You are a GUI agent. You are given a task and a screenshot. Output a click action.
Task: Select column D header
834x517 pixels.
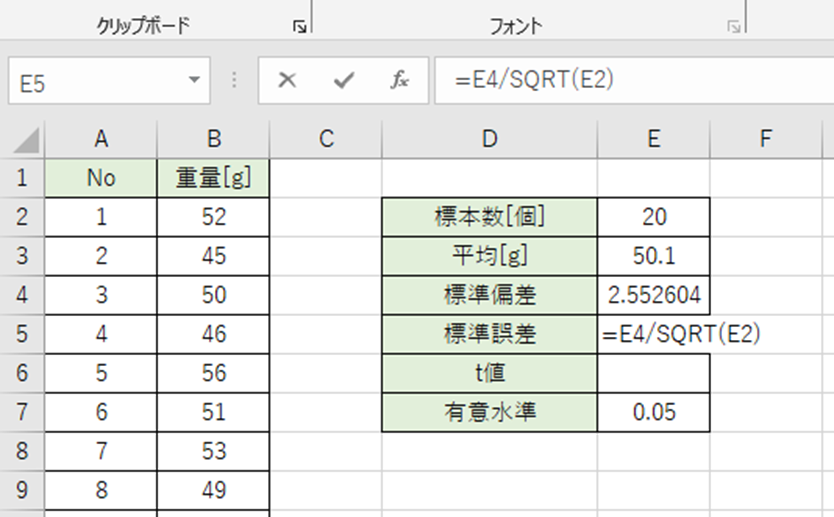click(x=489, y=140)
